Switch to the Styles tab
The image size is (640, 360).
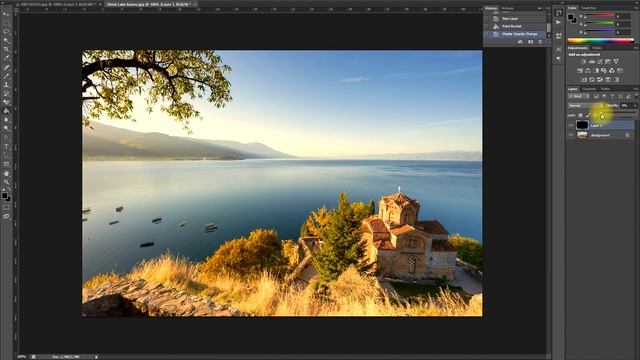coord(597,48)
